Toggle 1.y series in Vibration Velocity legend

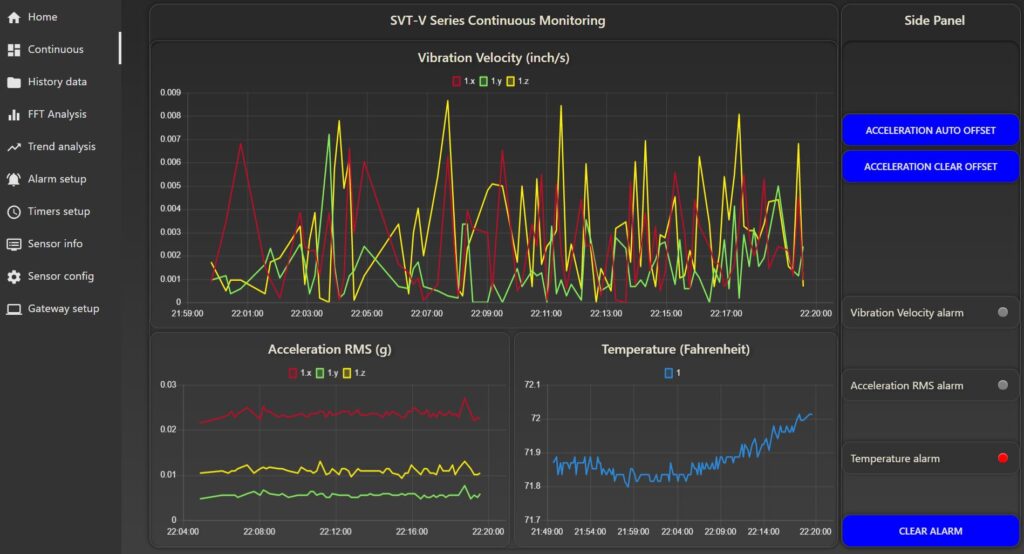point(490,81)
